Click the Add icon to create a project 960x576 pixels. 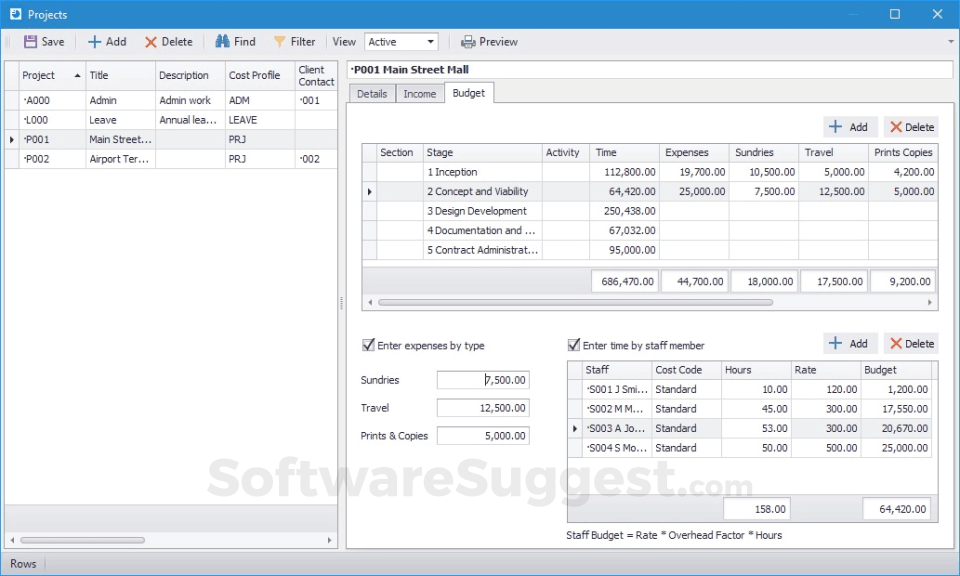click(94, 42)
